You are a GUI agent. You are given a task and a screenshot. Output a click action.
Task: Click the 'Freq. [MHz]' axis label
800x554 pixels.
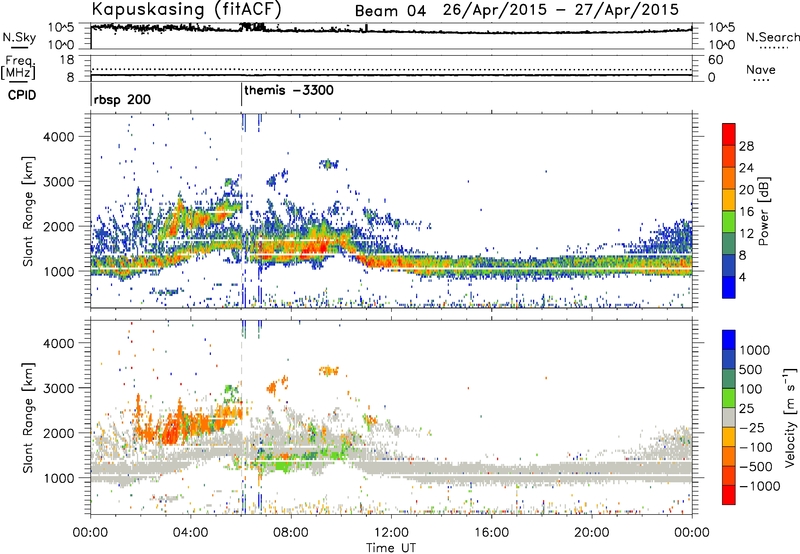18,67
